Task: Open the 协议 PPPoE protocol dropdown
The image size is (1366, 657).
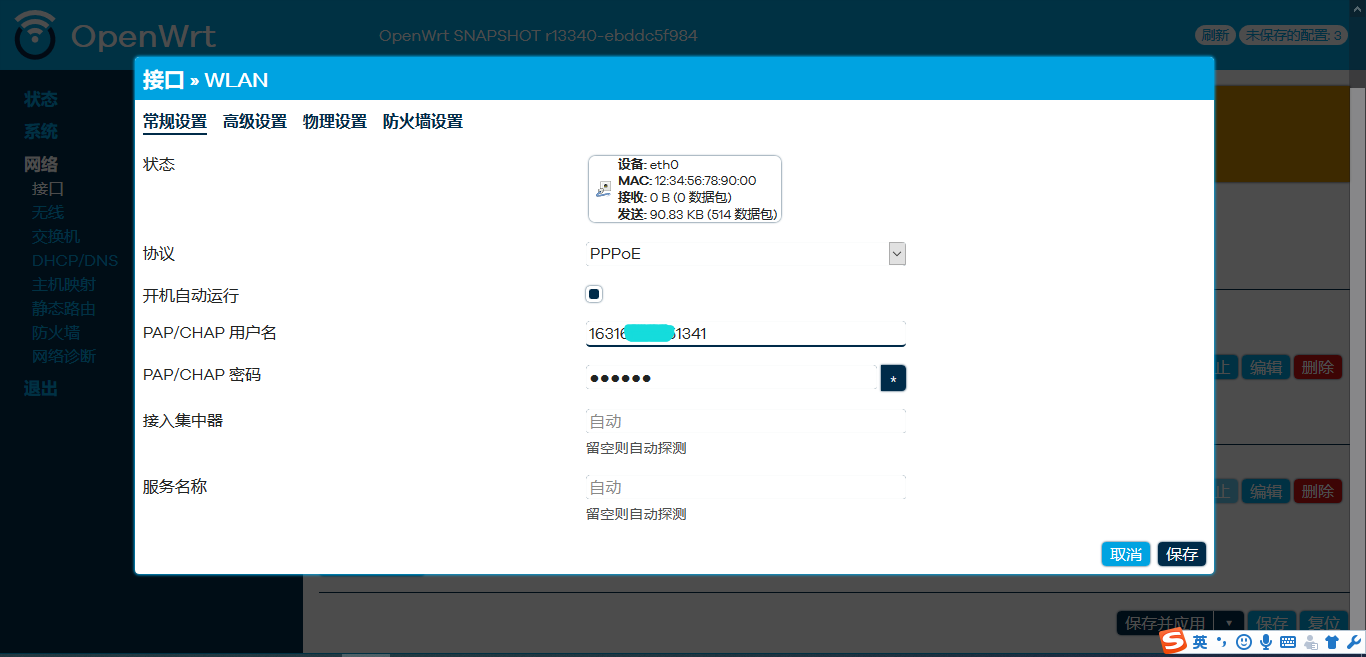Action: pos(746,254)
